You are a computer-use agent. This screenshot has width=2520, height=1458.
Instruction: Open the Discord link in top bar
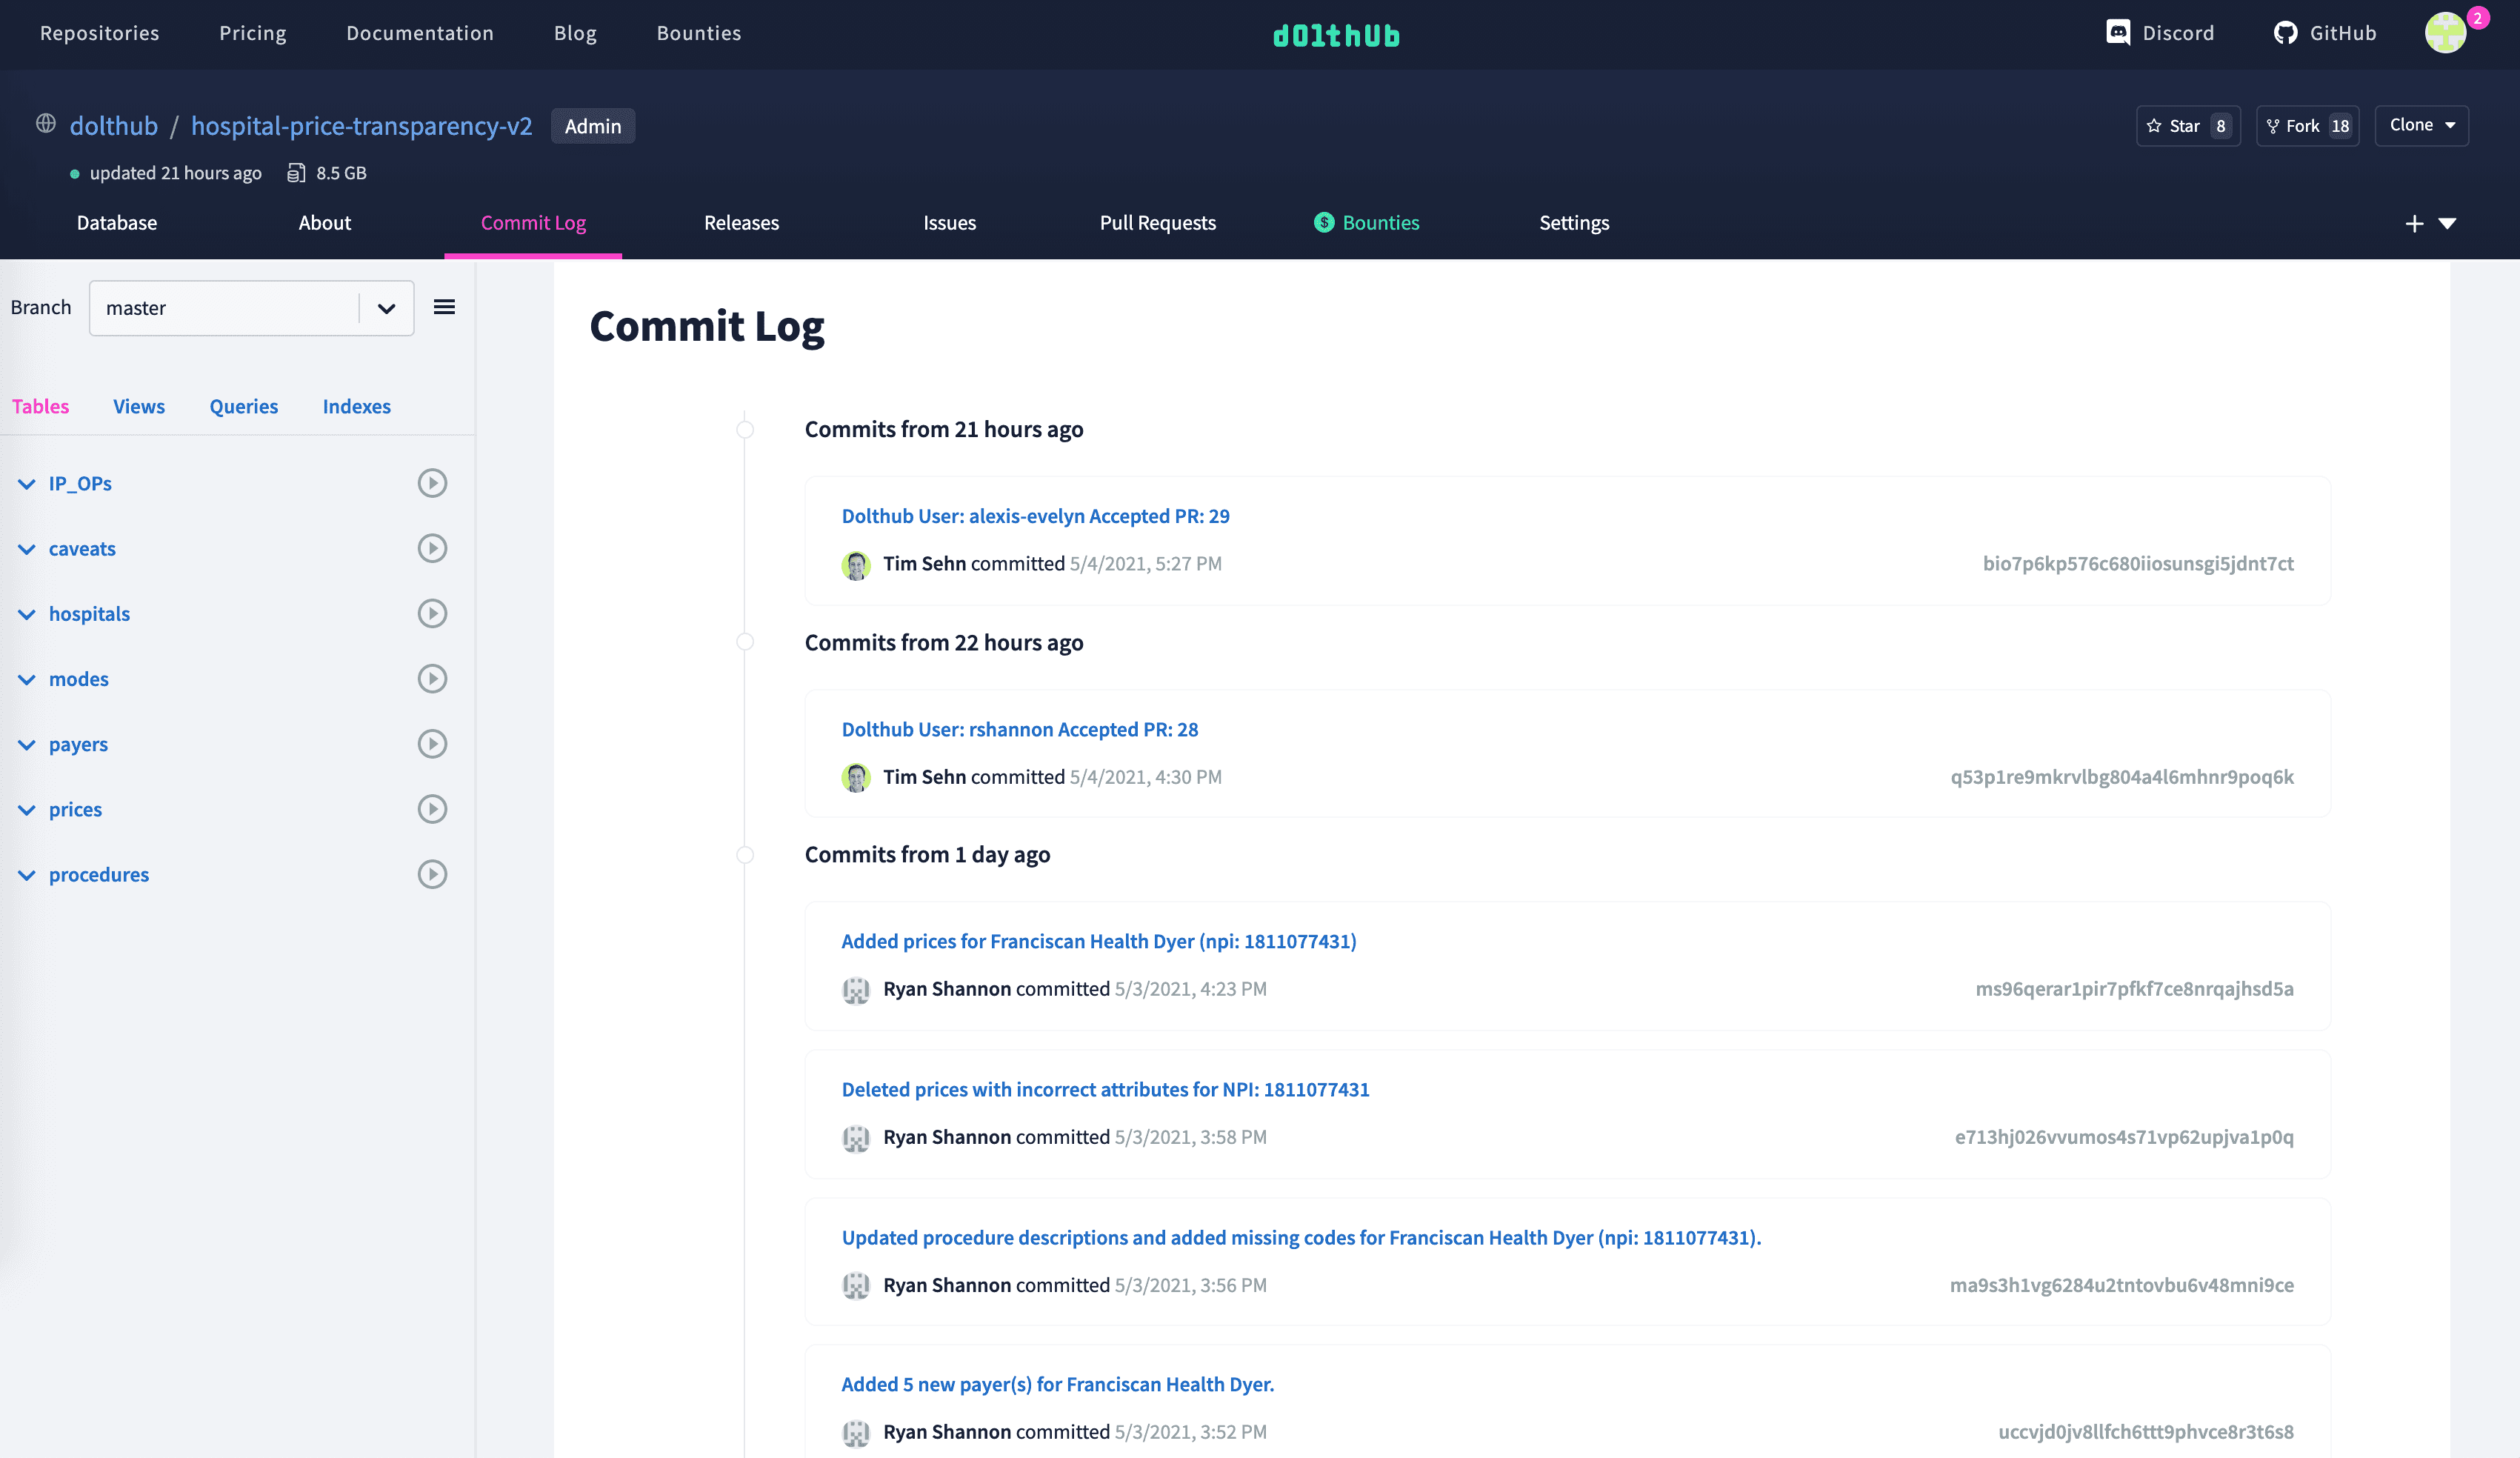coord(2160,33)
